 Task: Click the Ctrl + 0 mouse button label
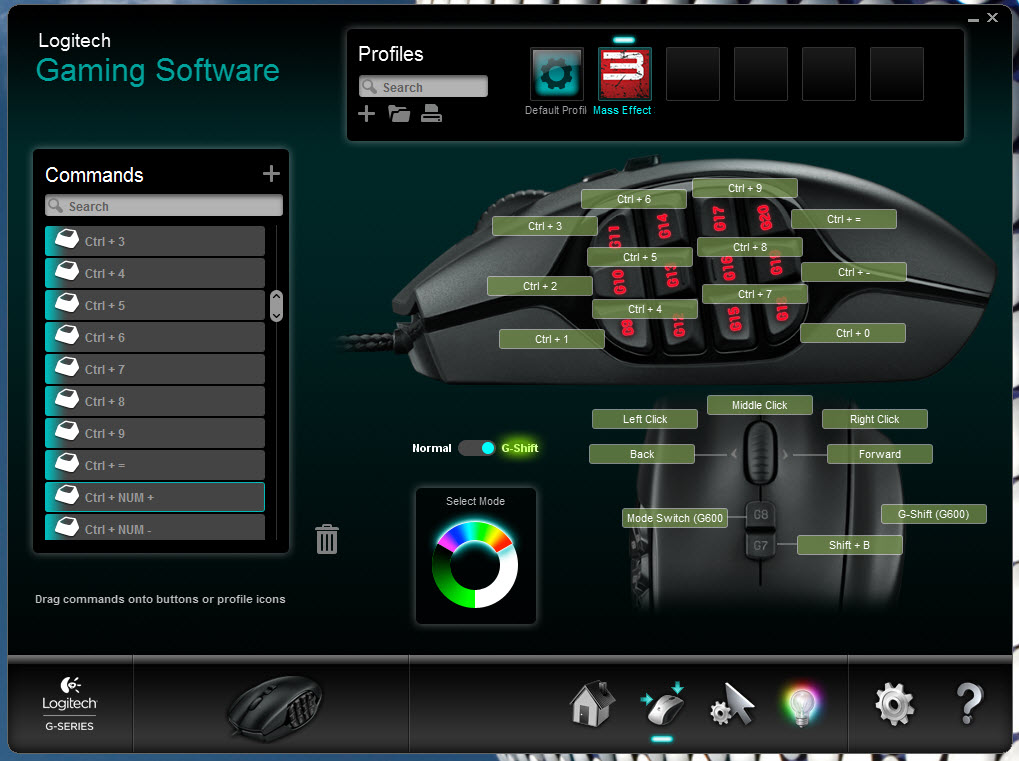[853, 333]
